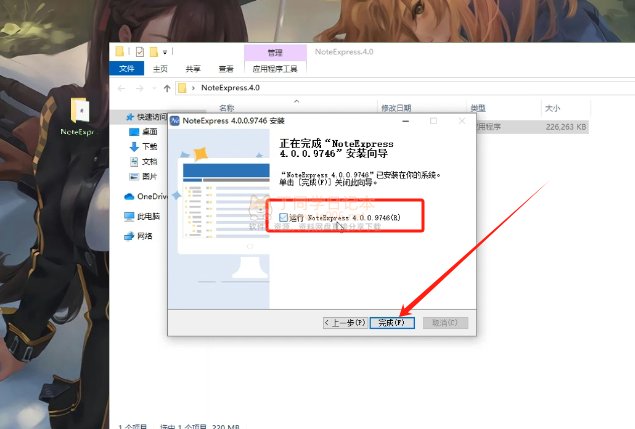Click the 上一步(P) back button

345,322
